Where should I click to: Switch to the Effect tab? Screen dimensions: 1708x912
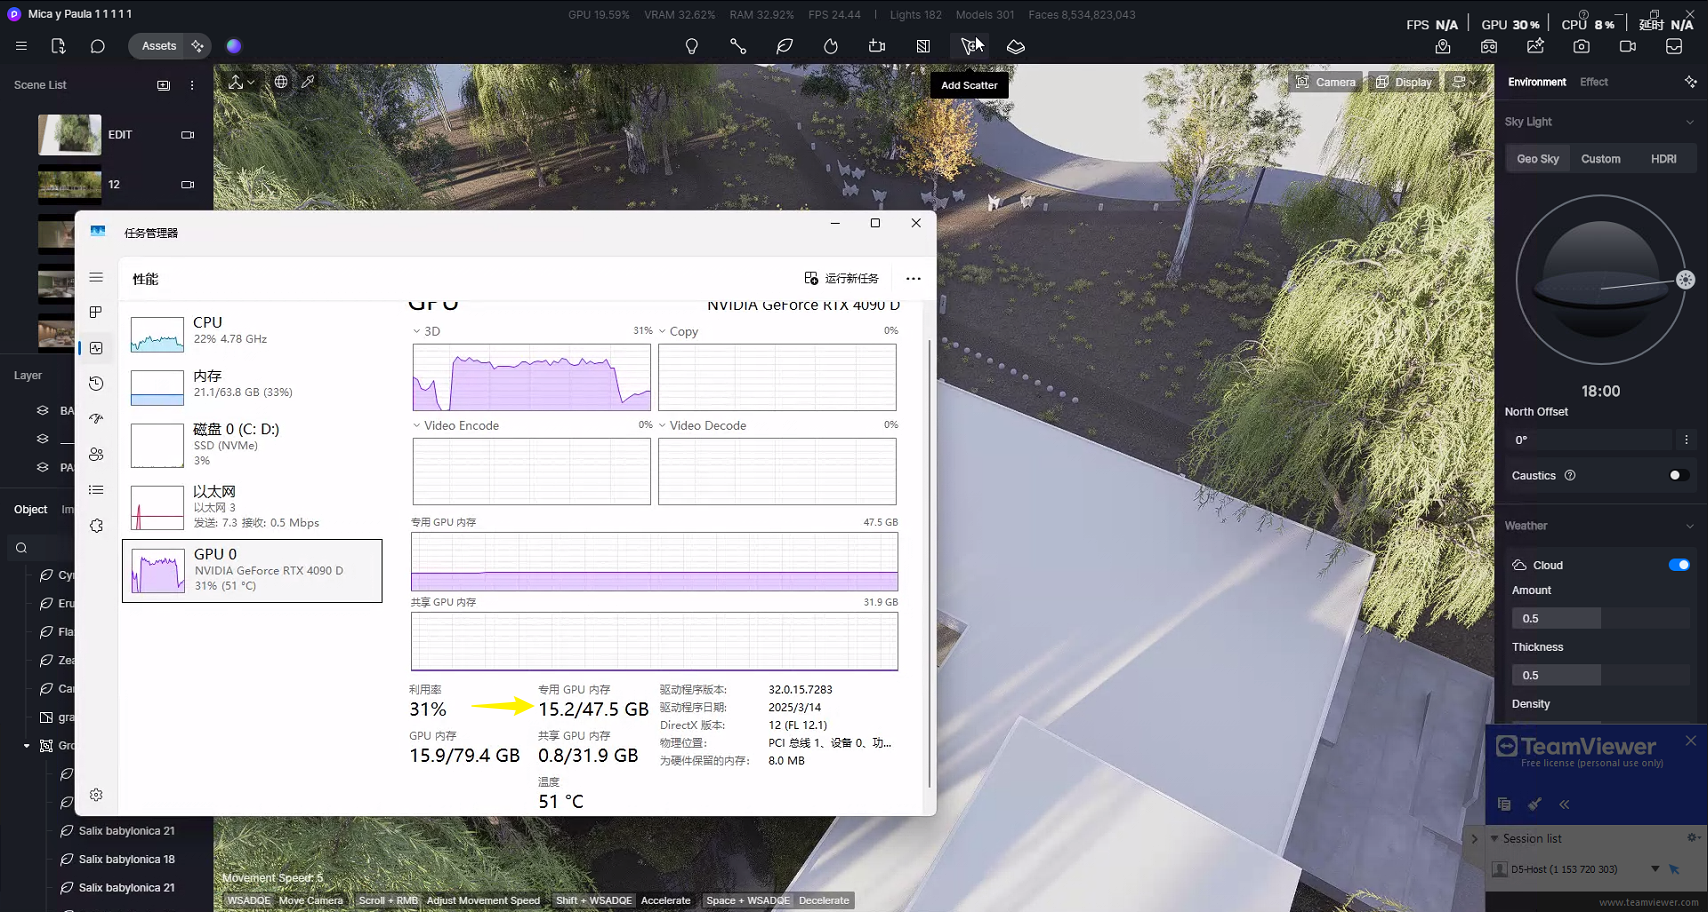(x=1594, y=82)
